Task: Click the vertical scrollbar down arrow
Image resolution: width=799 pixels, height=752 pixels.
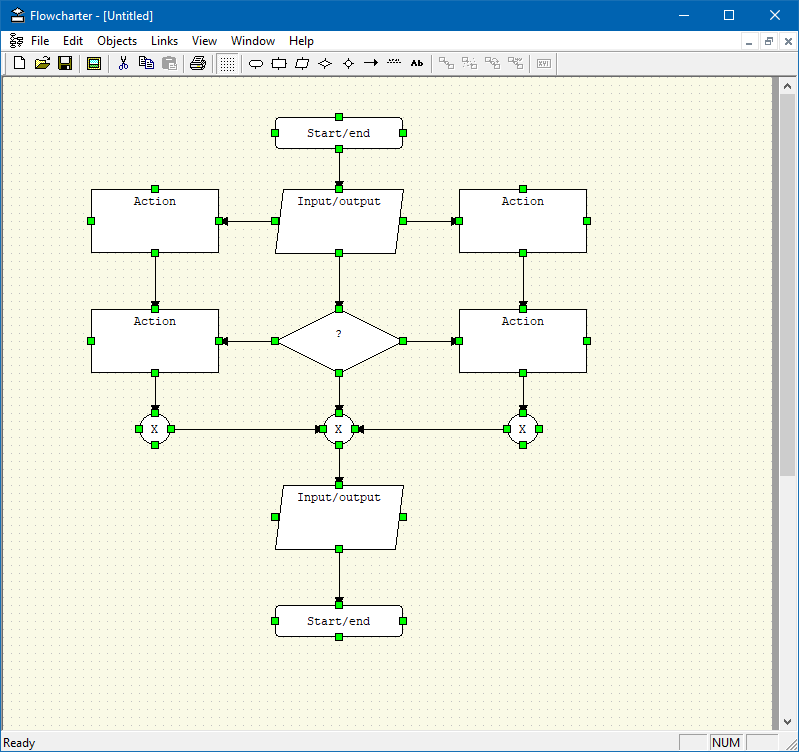Action: click(x=787, y=721)
